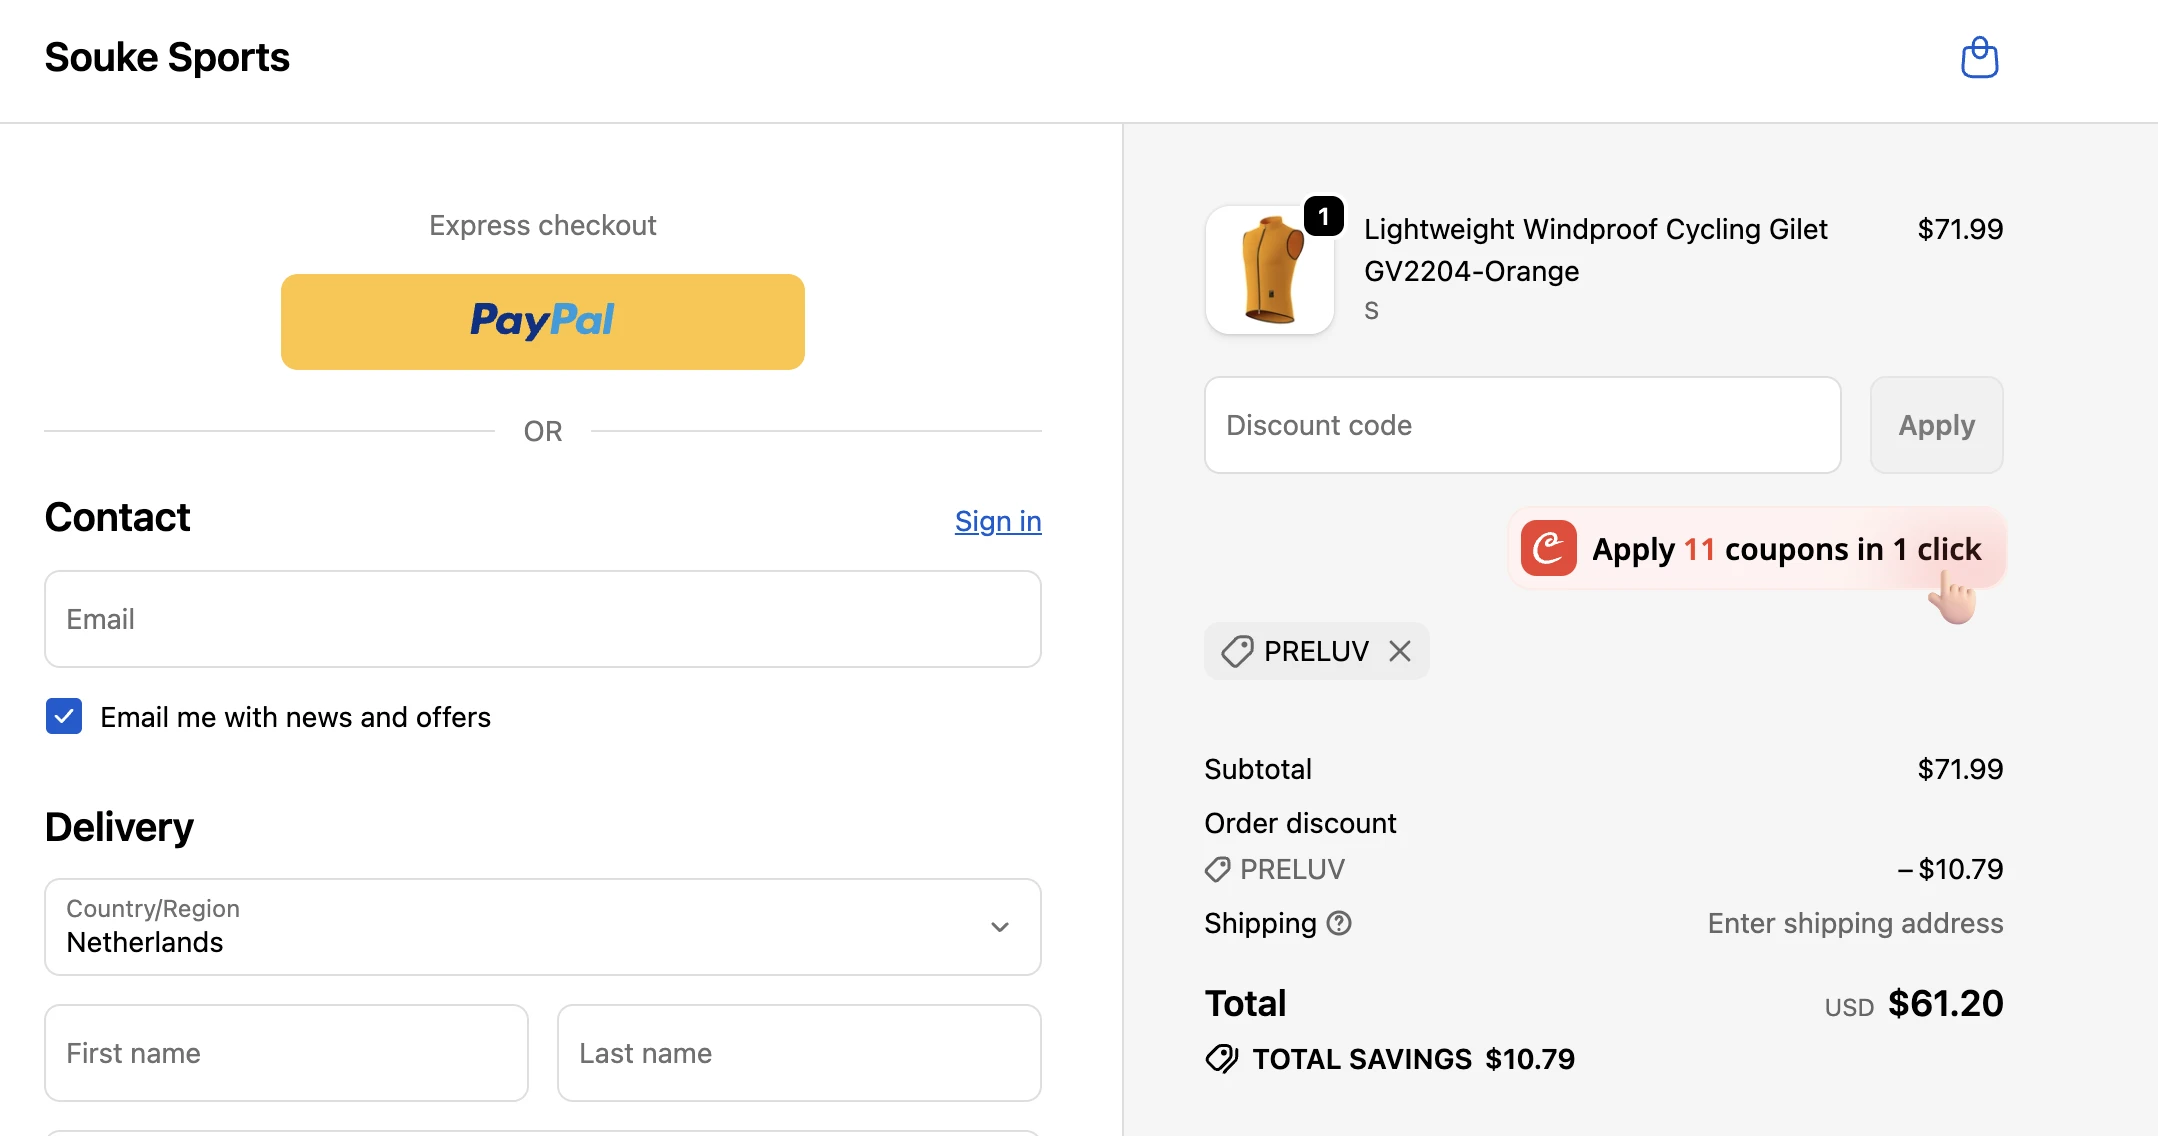2158x1136 pixels.
Task: Click the Total Savings tag icon
Action: pyautogui.click(x=1222, y=1058)
